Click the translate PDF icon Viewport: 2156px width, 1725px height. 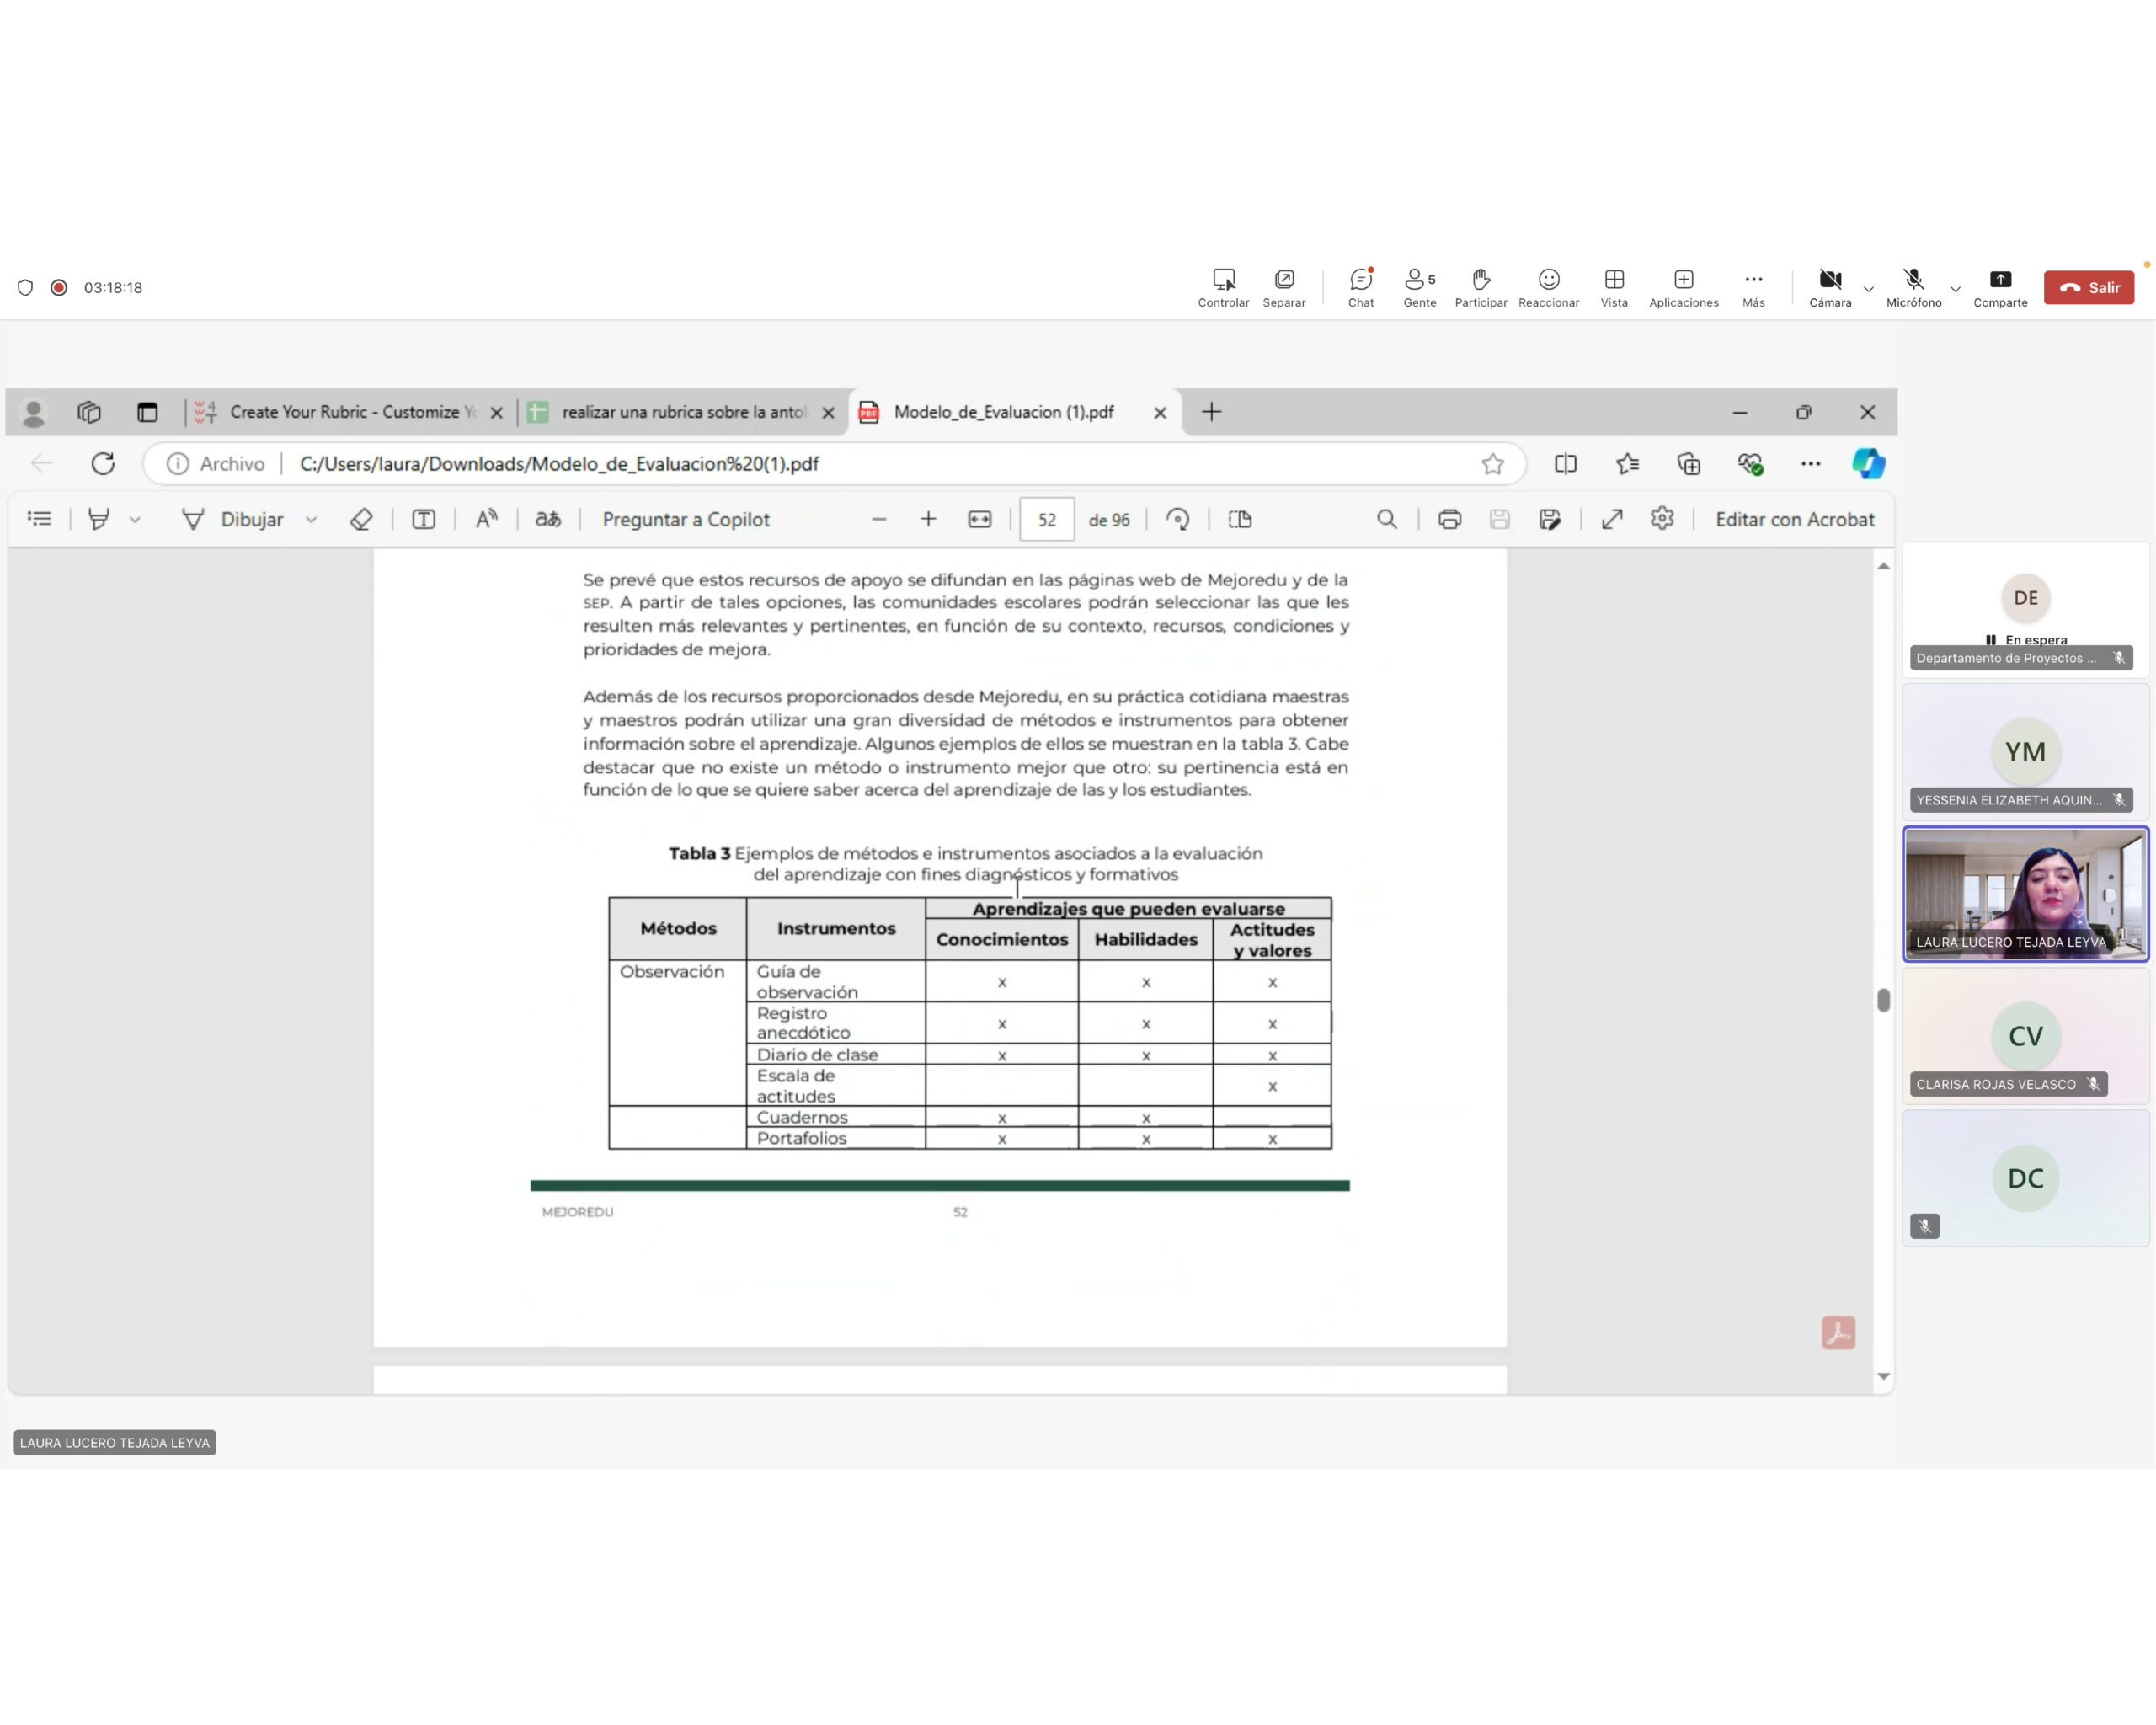[548, 518]
